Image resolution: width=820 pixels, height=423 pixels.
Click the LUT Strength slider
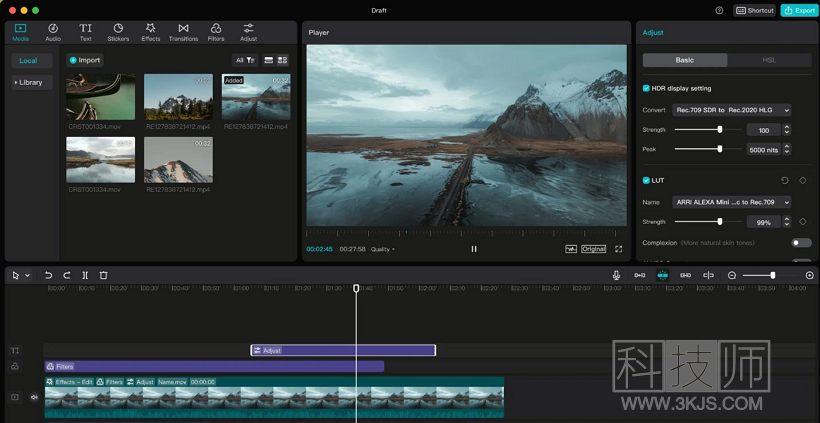708,222
